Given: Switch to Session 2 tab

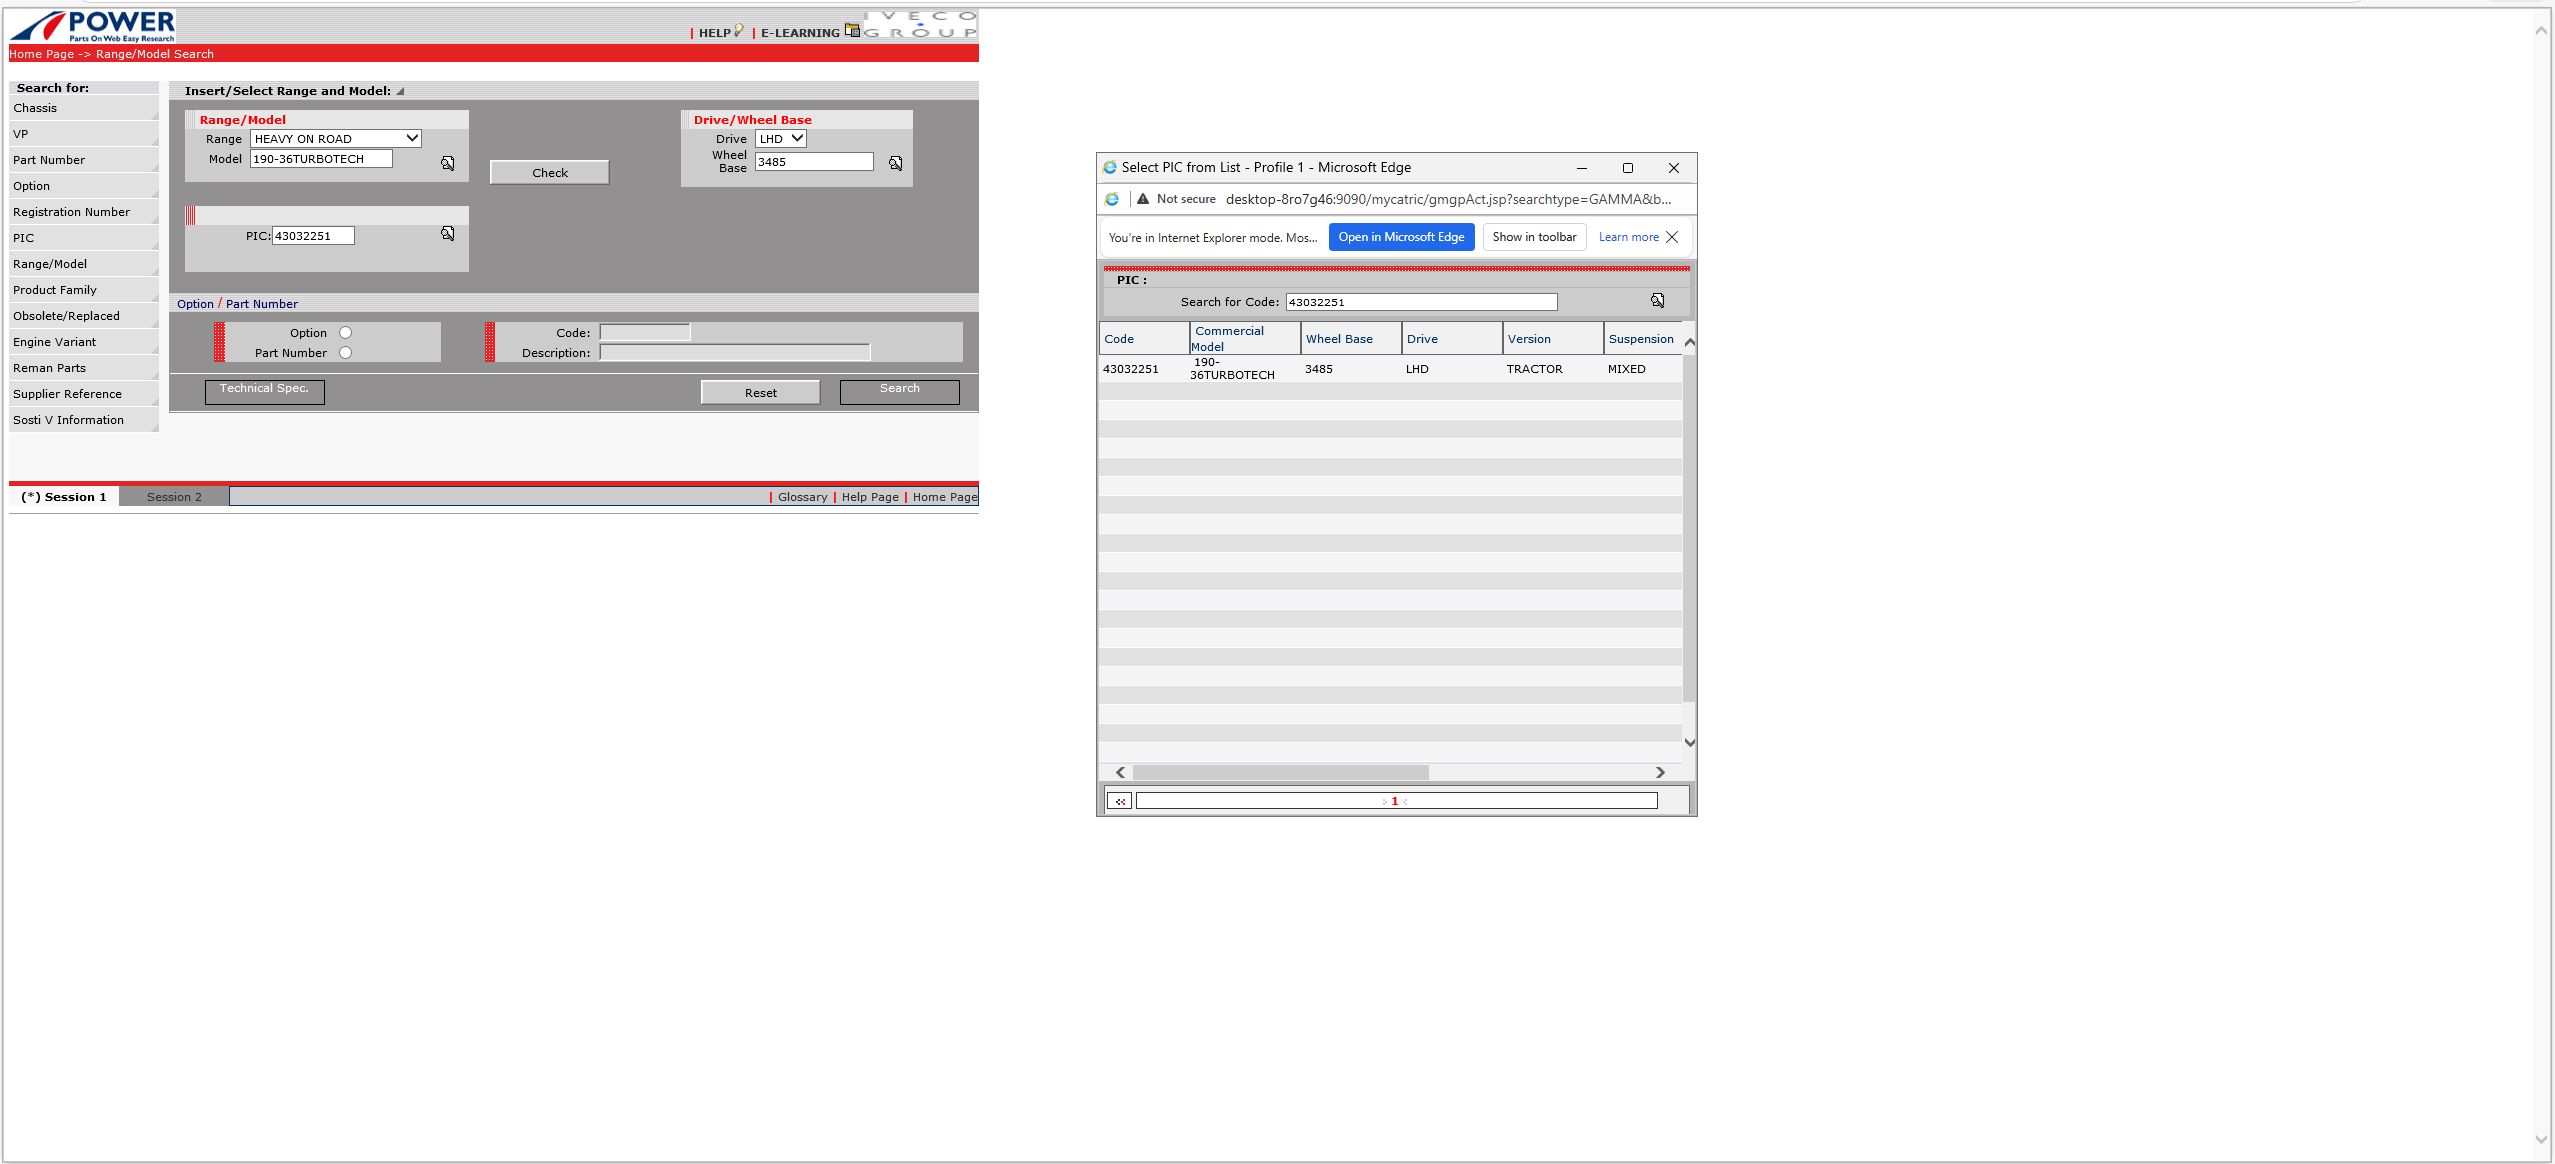Looking at the screenshot, I should click(x=174, y=497).
